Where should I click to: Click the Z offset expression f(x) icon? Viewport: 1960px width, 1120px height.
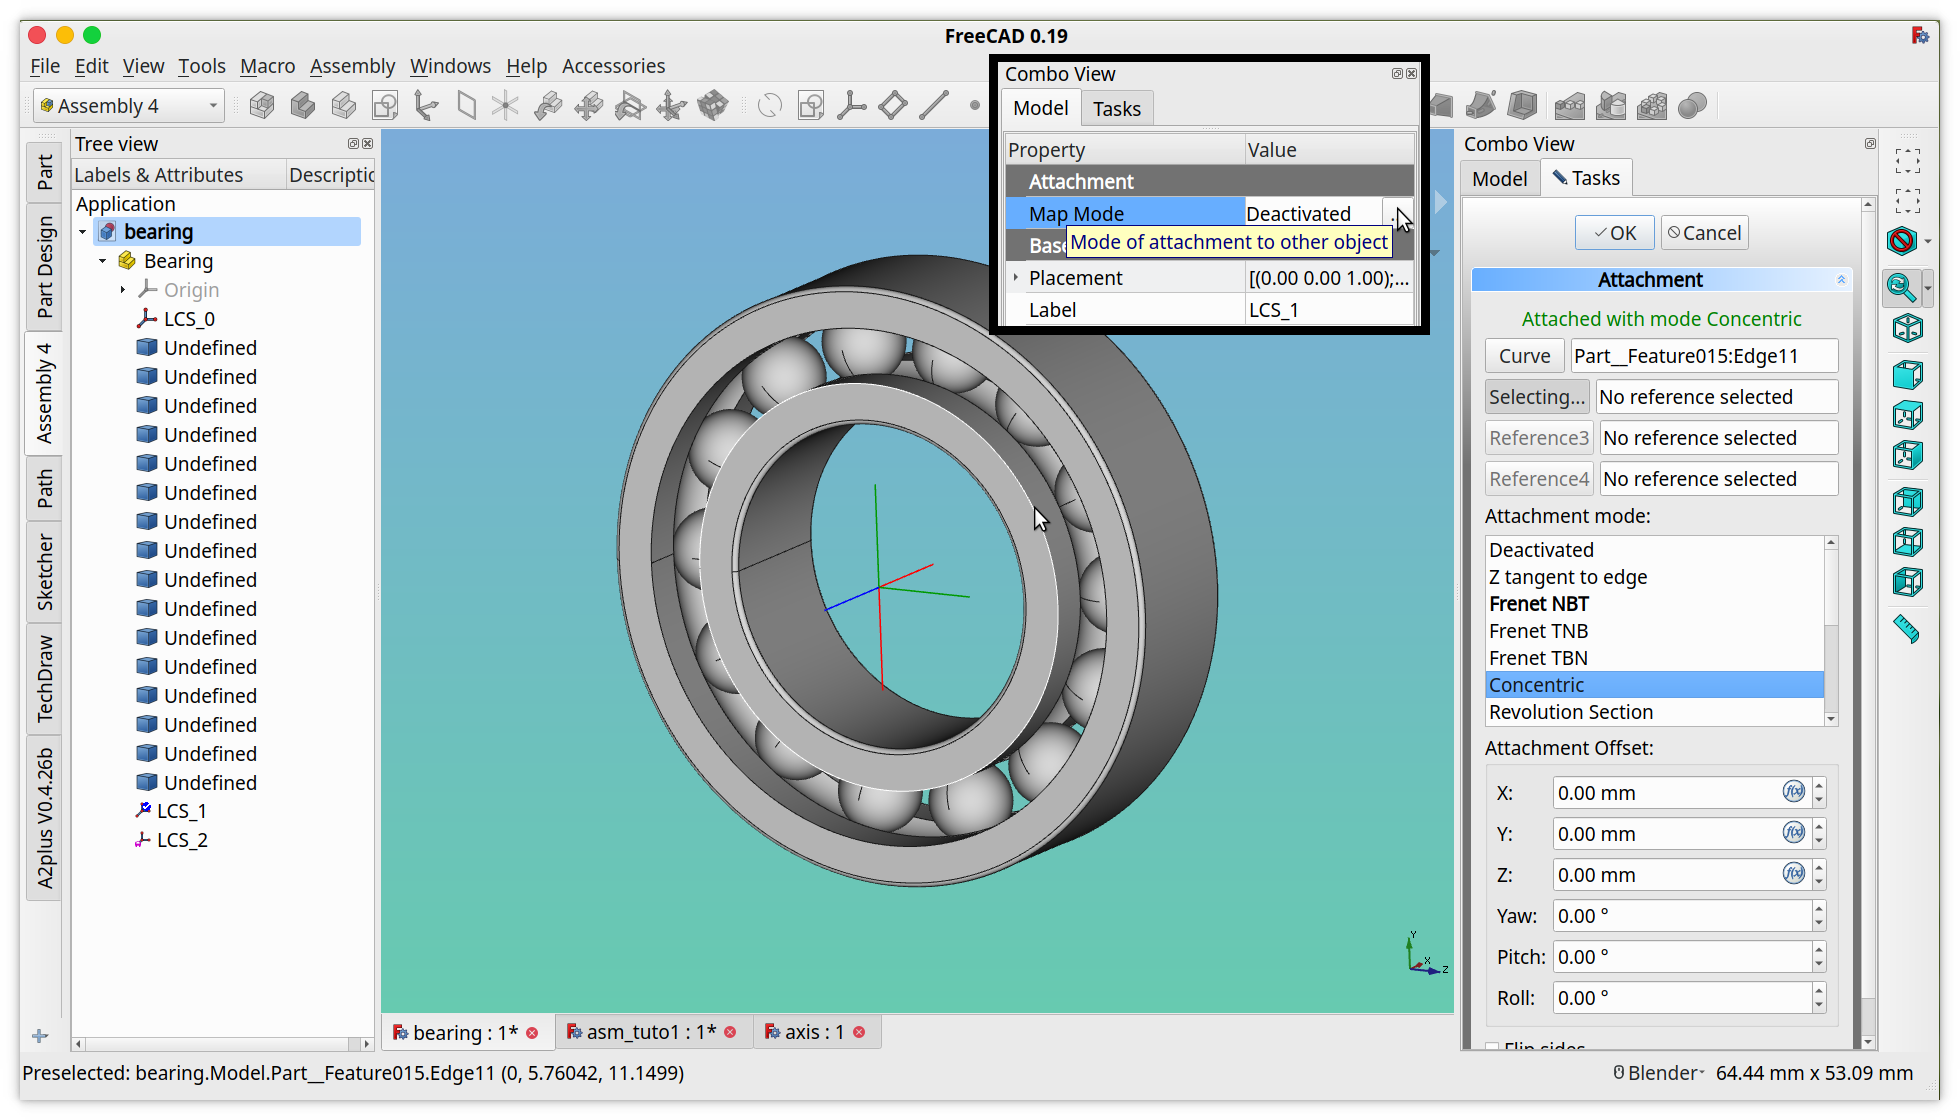tap(1794, 874)
